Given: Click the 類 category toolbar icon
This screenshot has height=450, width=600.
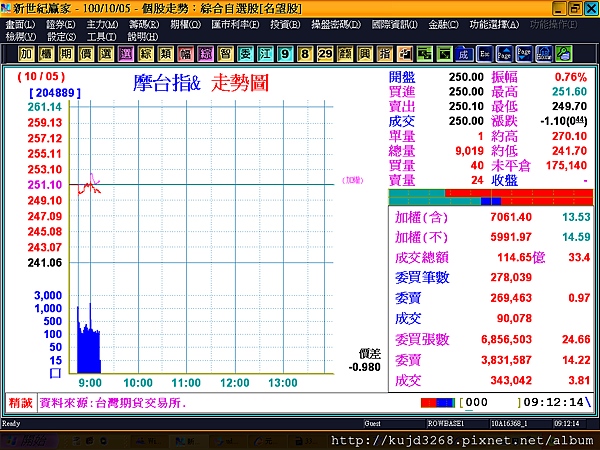Looking at the screenshot, I should pos(165,54).
